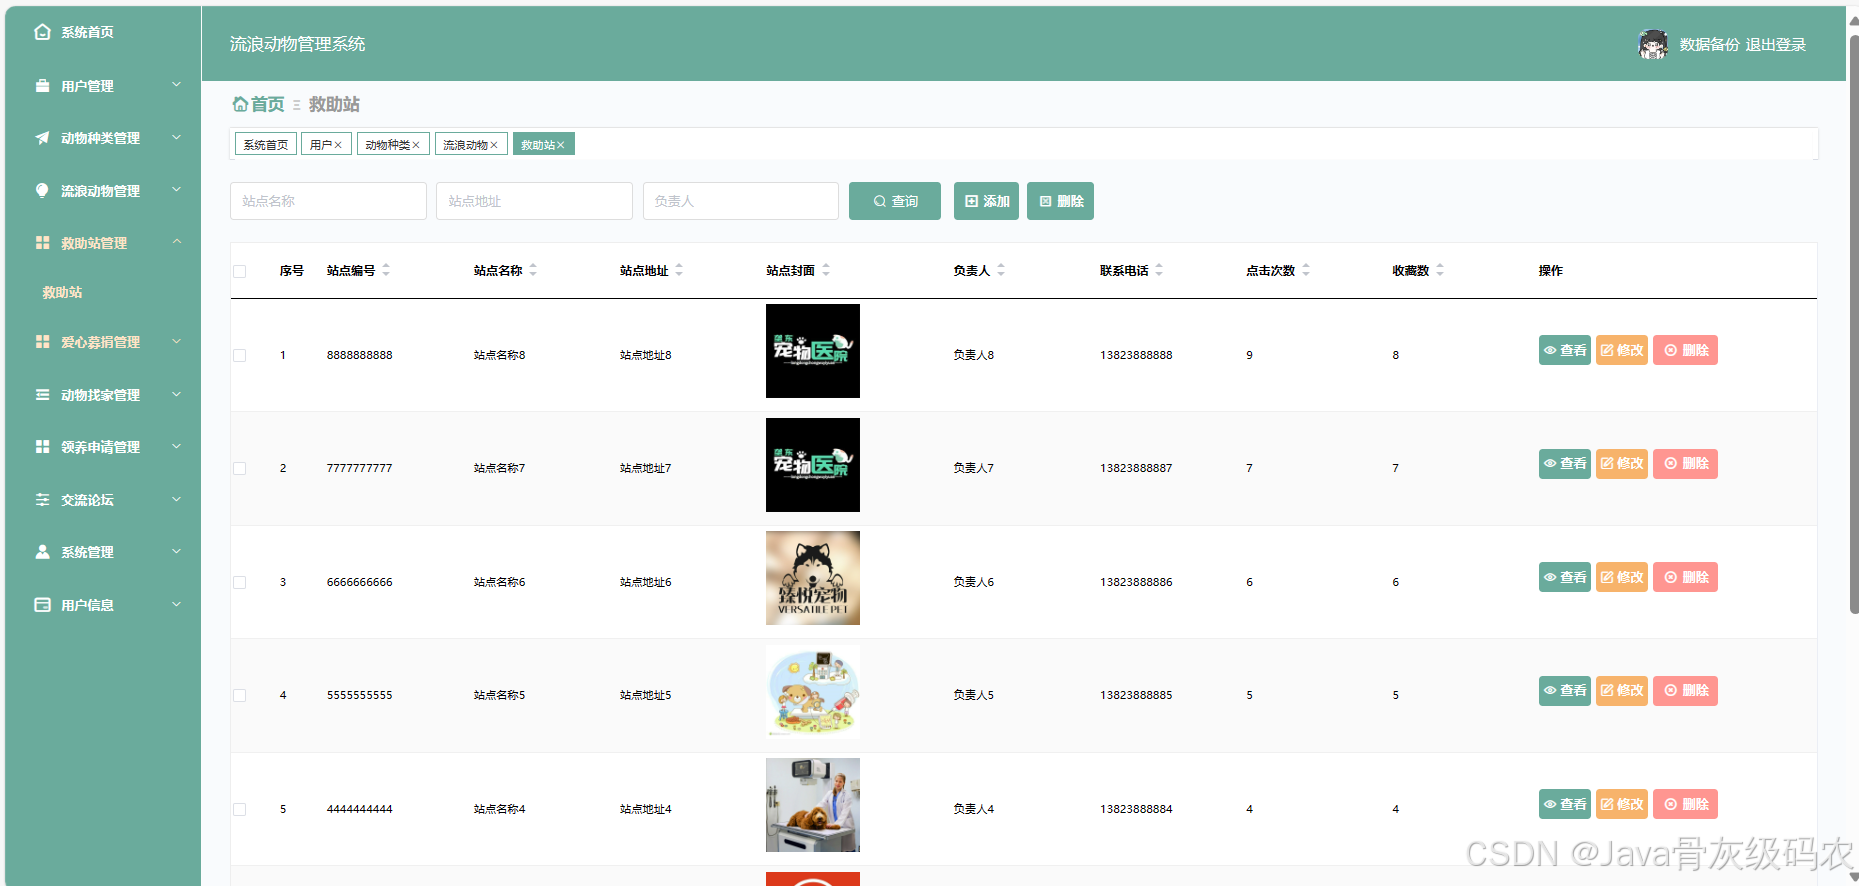Click the 流浪动物管理 sidebar icon
Image resolution: width=1859 pixels, height=886 pixels.
(x=42, y=191)
